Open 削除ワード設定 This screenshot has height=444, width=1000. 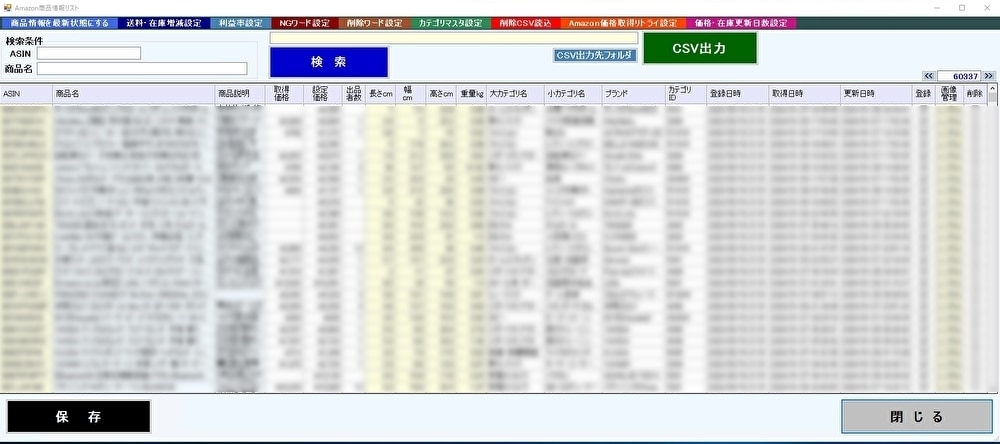[x=374, y=23]
